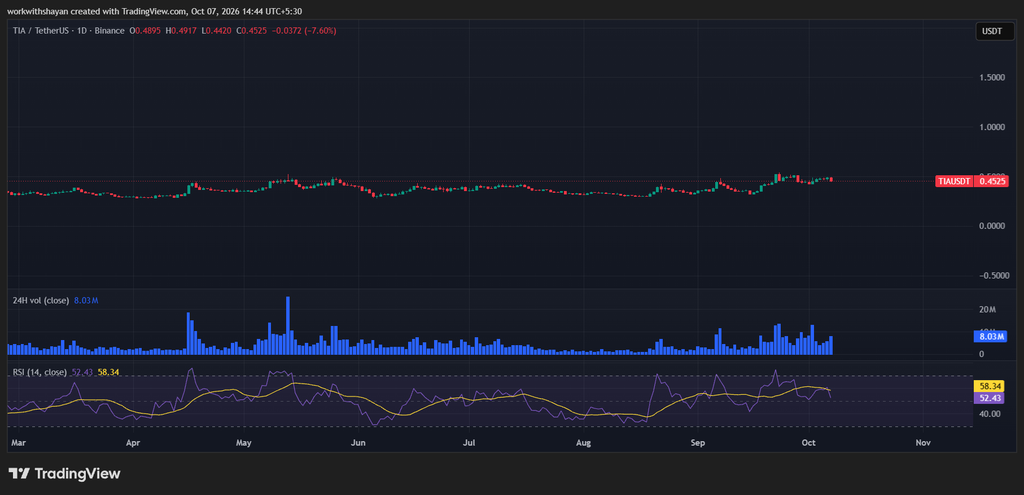This screenshot has width=1024, height=495.
Task: Click the change value -0.0372 (-7.60%)
Action: (x=304, y=30)
